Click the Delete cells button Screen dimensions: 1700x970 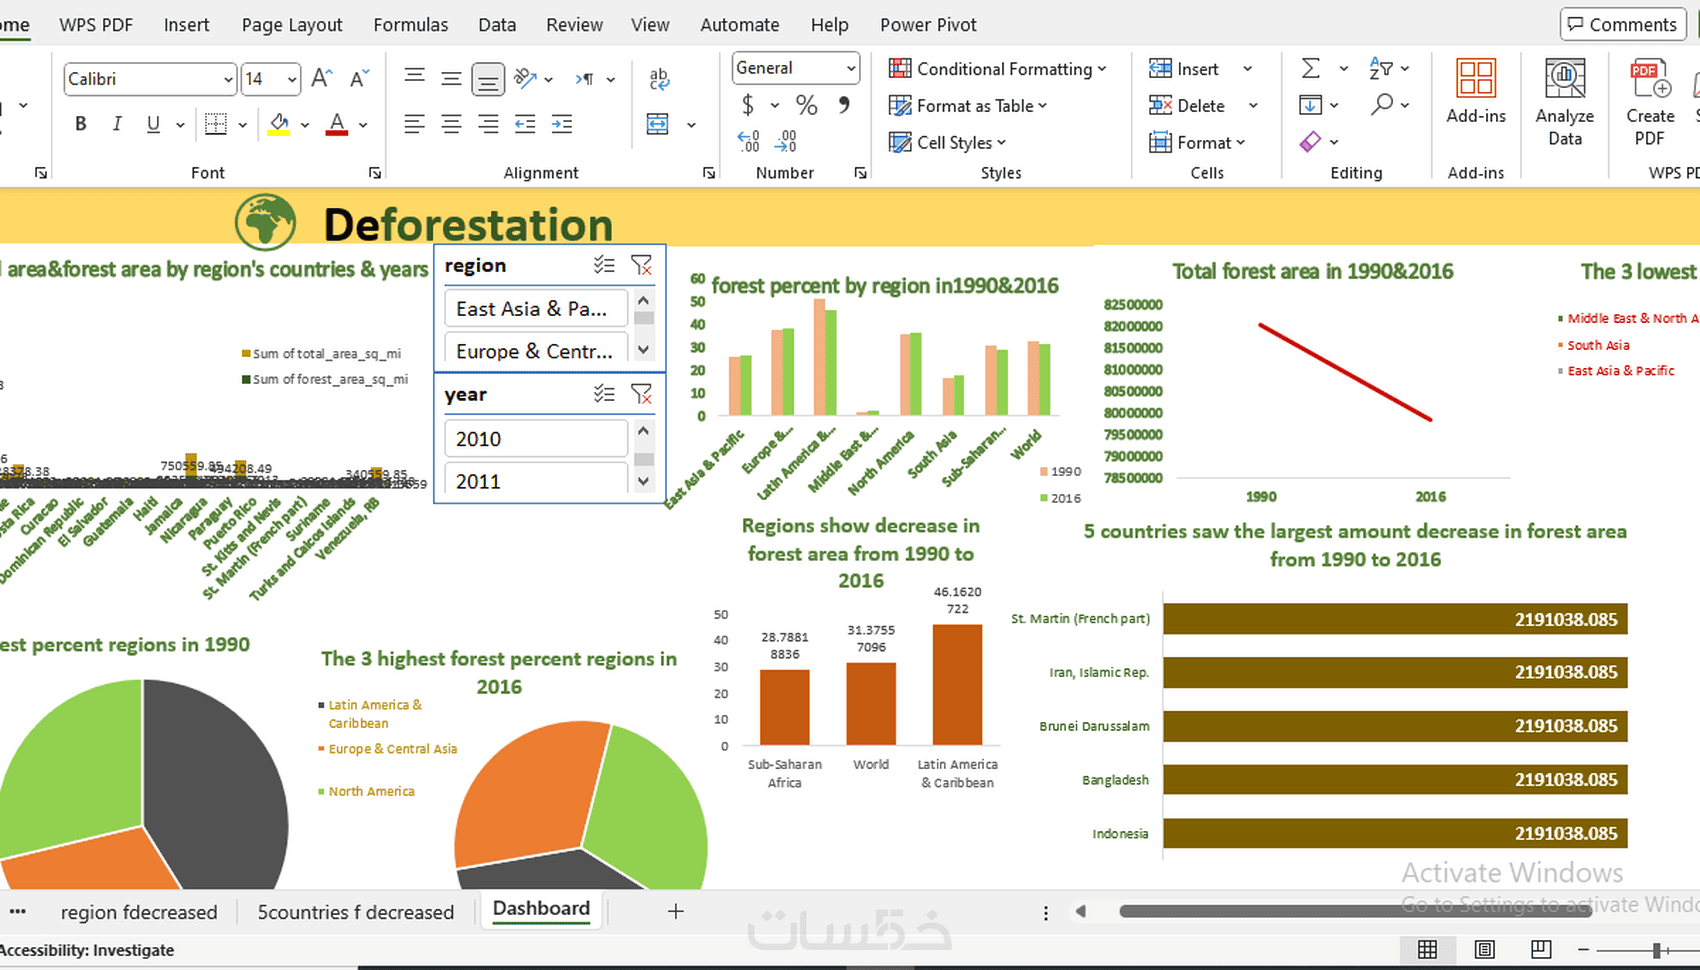click(1187, 105)
